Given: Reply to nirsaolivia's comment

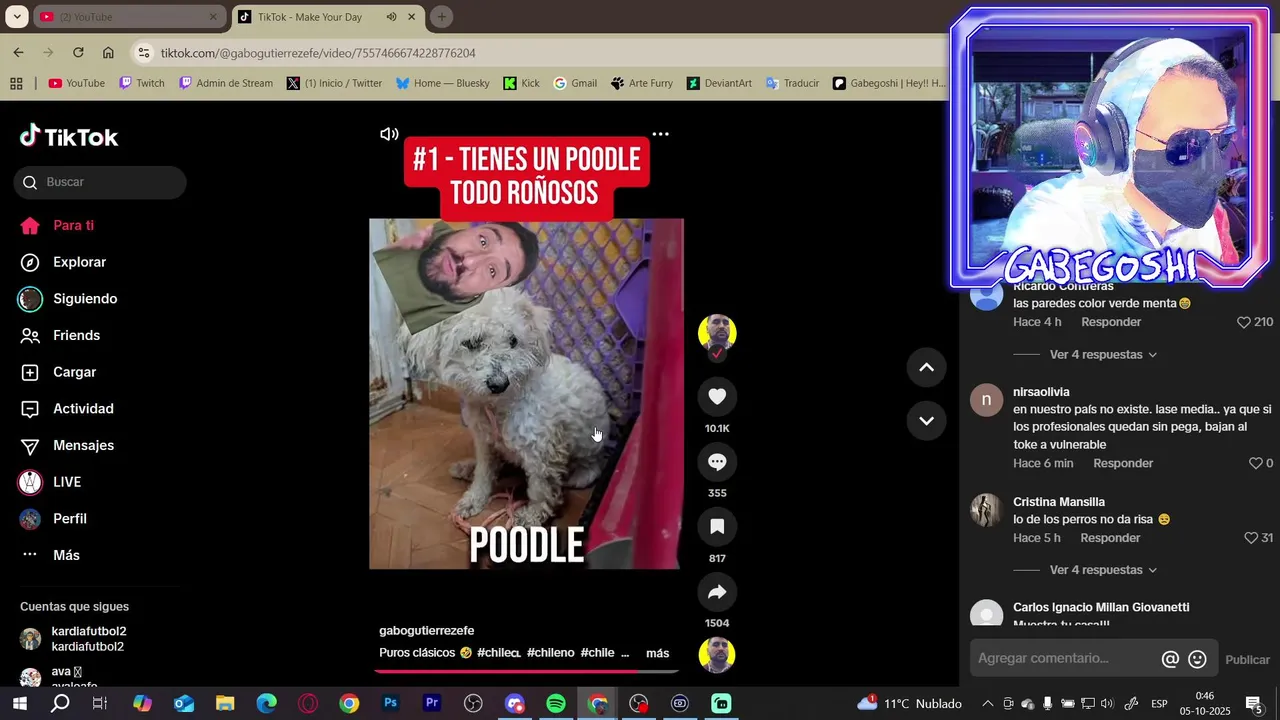Looking at the screenshot, I should tap(1123, 463).
